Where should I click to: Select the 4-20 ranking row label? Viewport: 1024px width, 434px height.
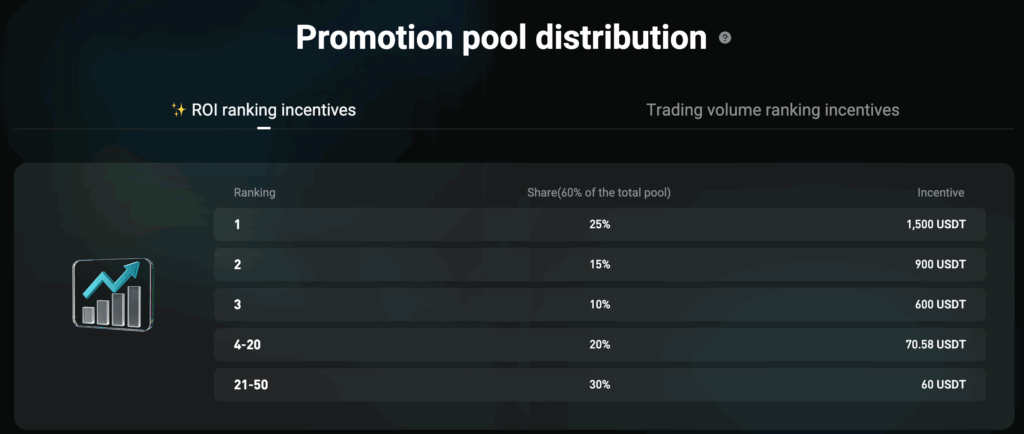pyautogui.click(x=247, y=345)
